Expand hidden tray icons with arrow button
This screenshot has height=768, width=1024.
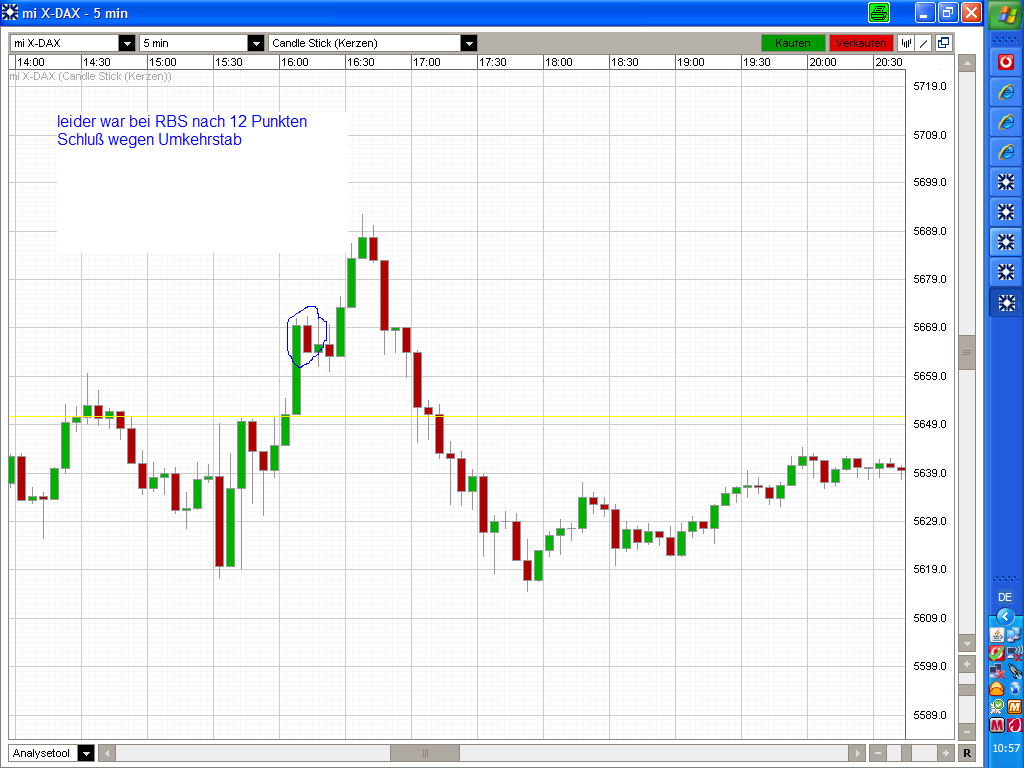[x=1006, y=616]
